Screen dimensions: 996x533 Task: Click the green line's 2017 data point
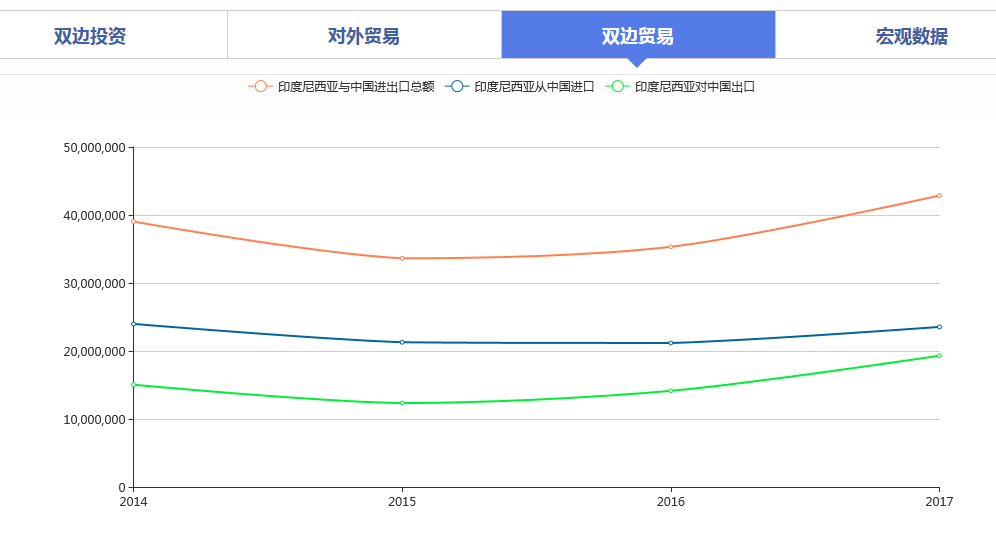939,355
